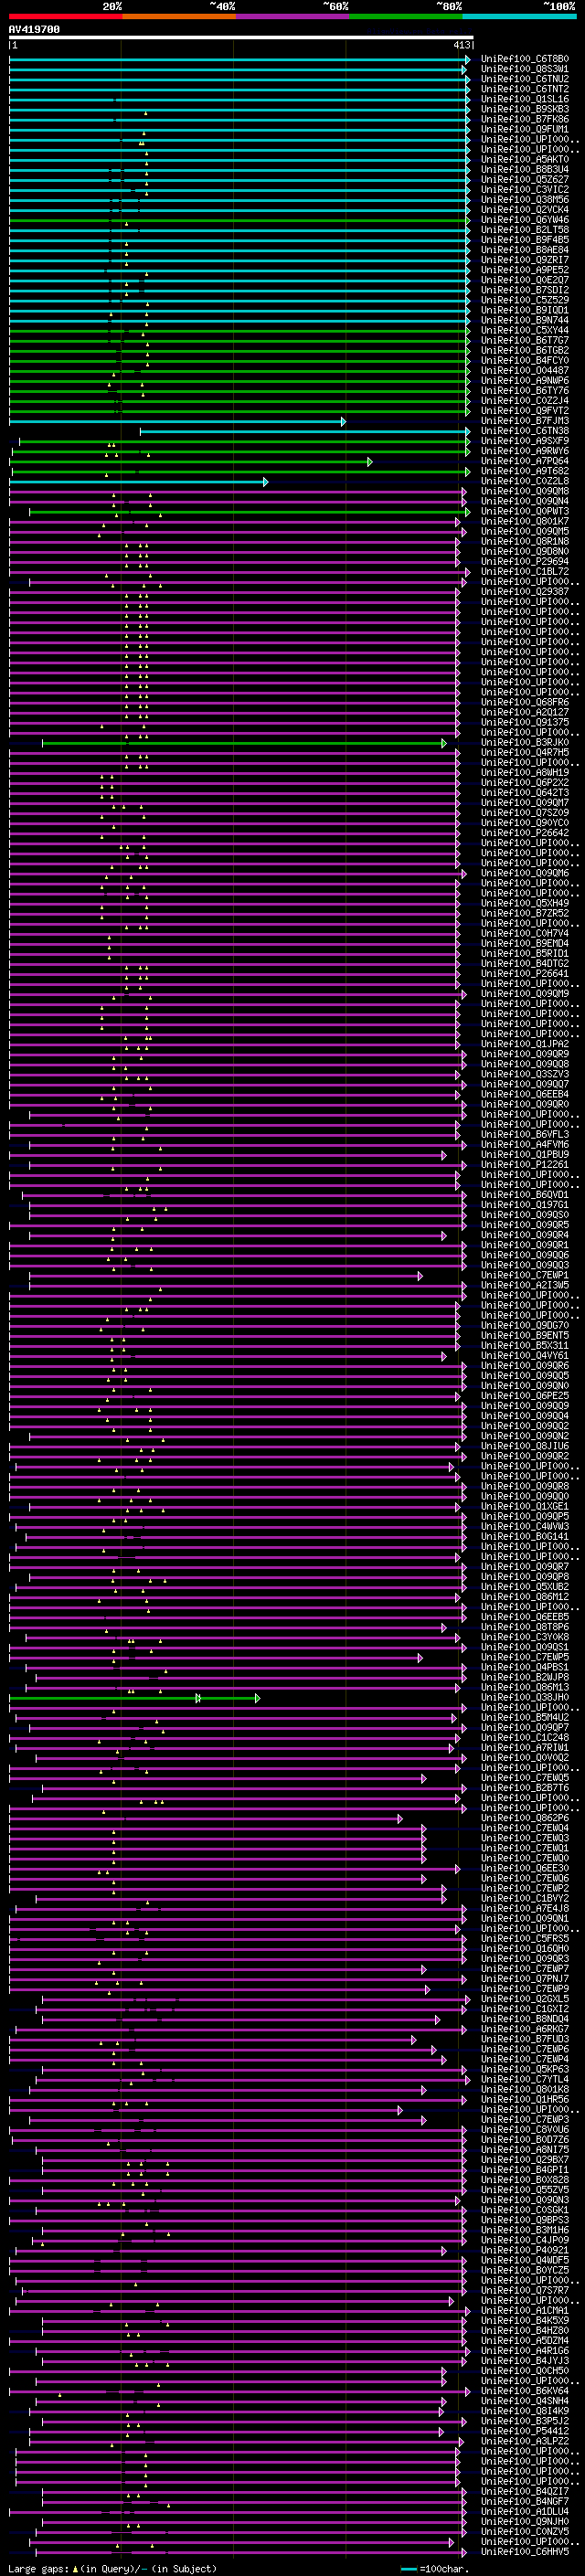Image resolution: width=585 pixels, height=2576 pixels.
Task: Select hit label UniRef100_O04487
Action: (525, 371)
